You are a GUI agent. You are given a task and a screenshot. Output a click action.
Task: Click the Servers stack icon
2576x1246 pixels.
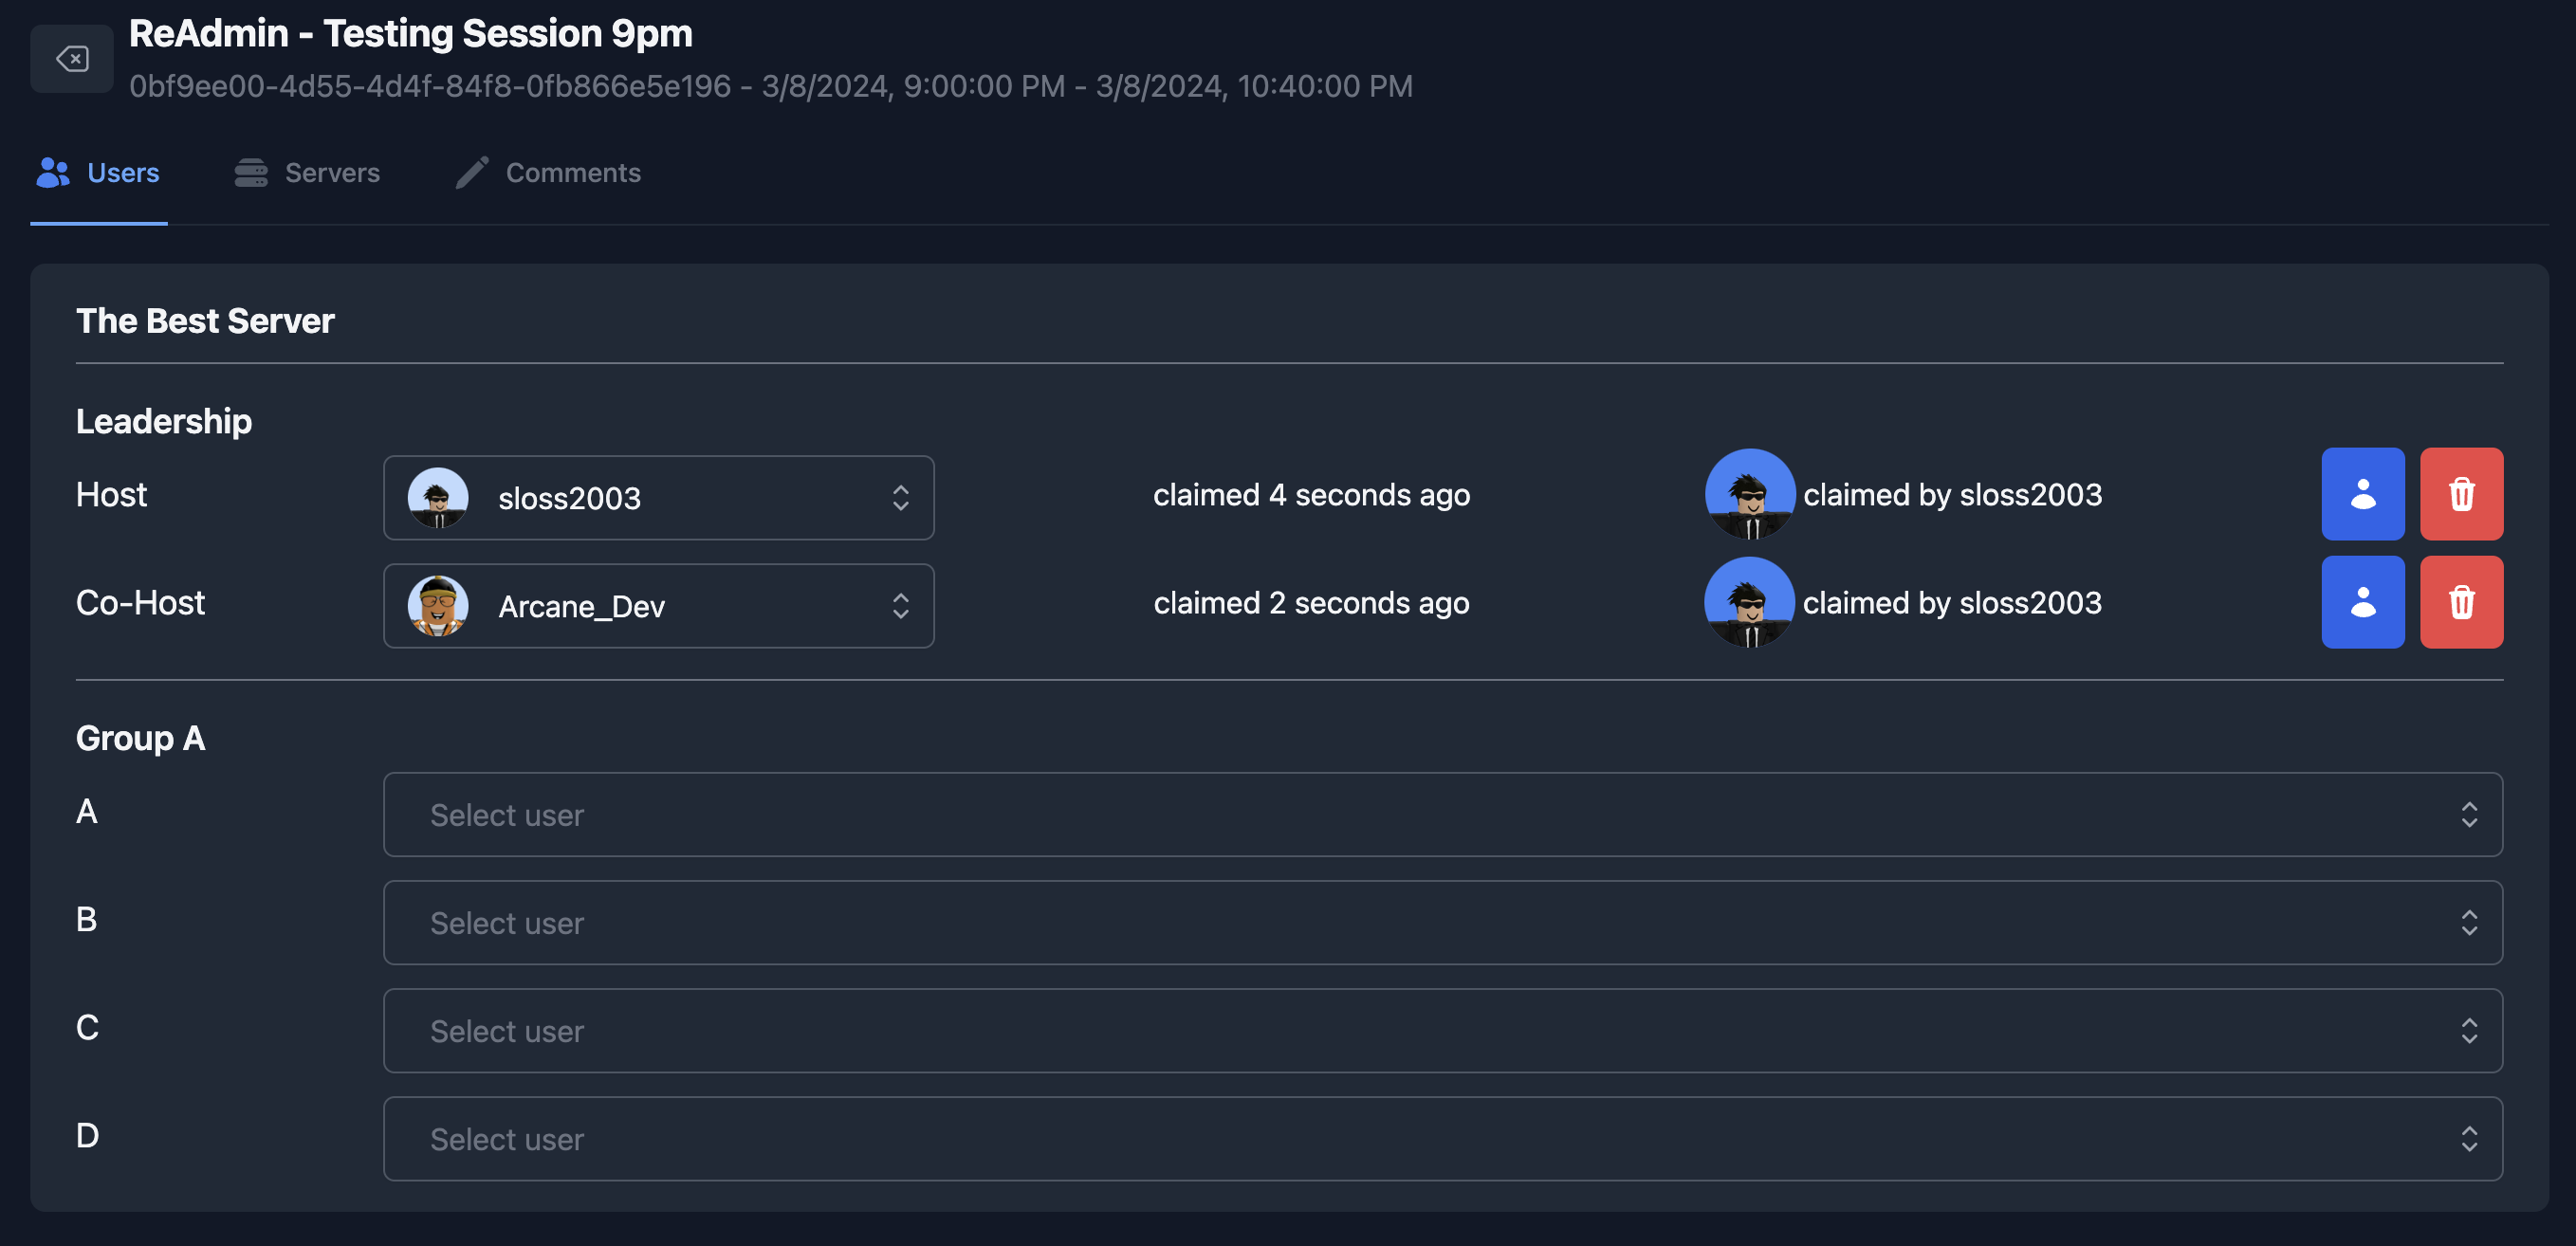pos(251,173)
